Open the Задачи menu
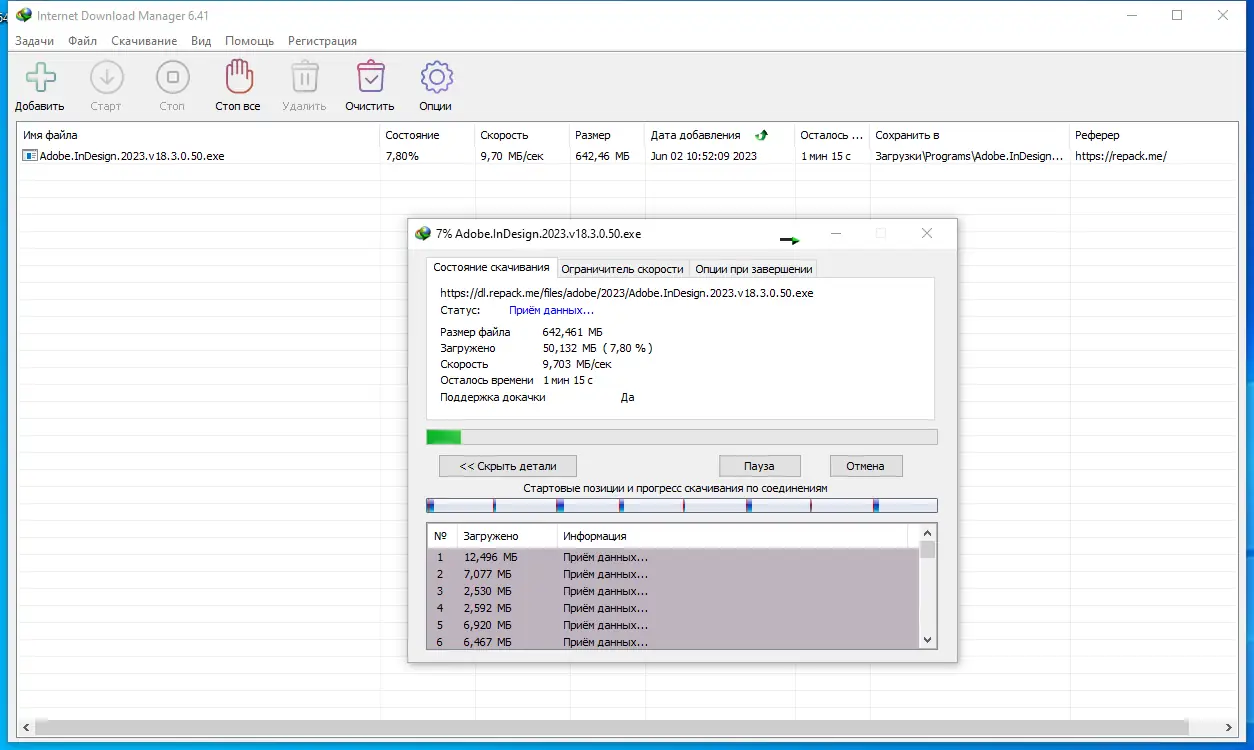The image size is (1254, 750). 35,41
